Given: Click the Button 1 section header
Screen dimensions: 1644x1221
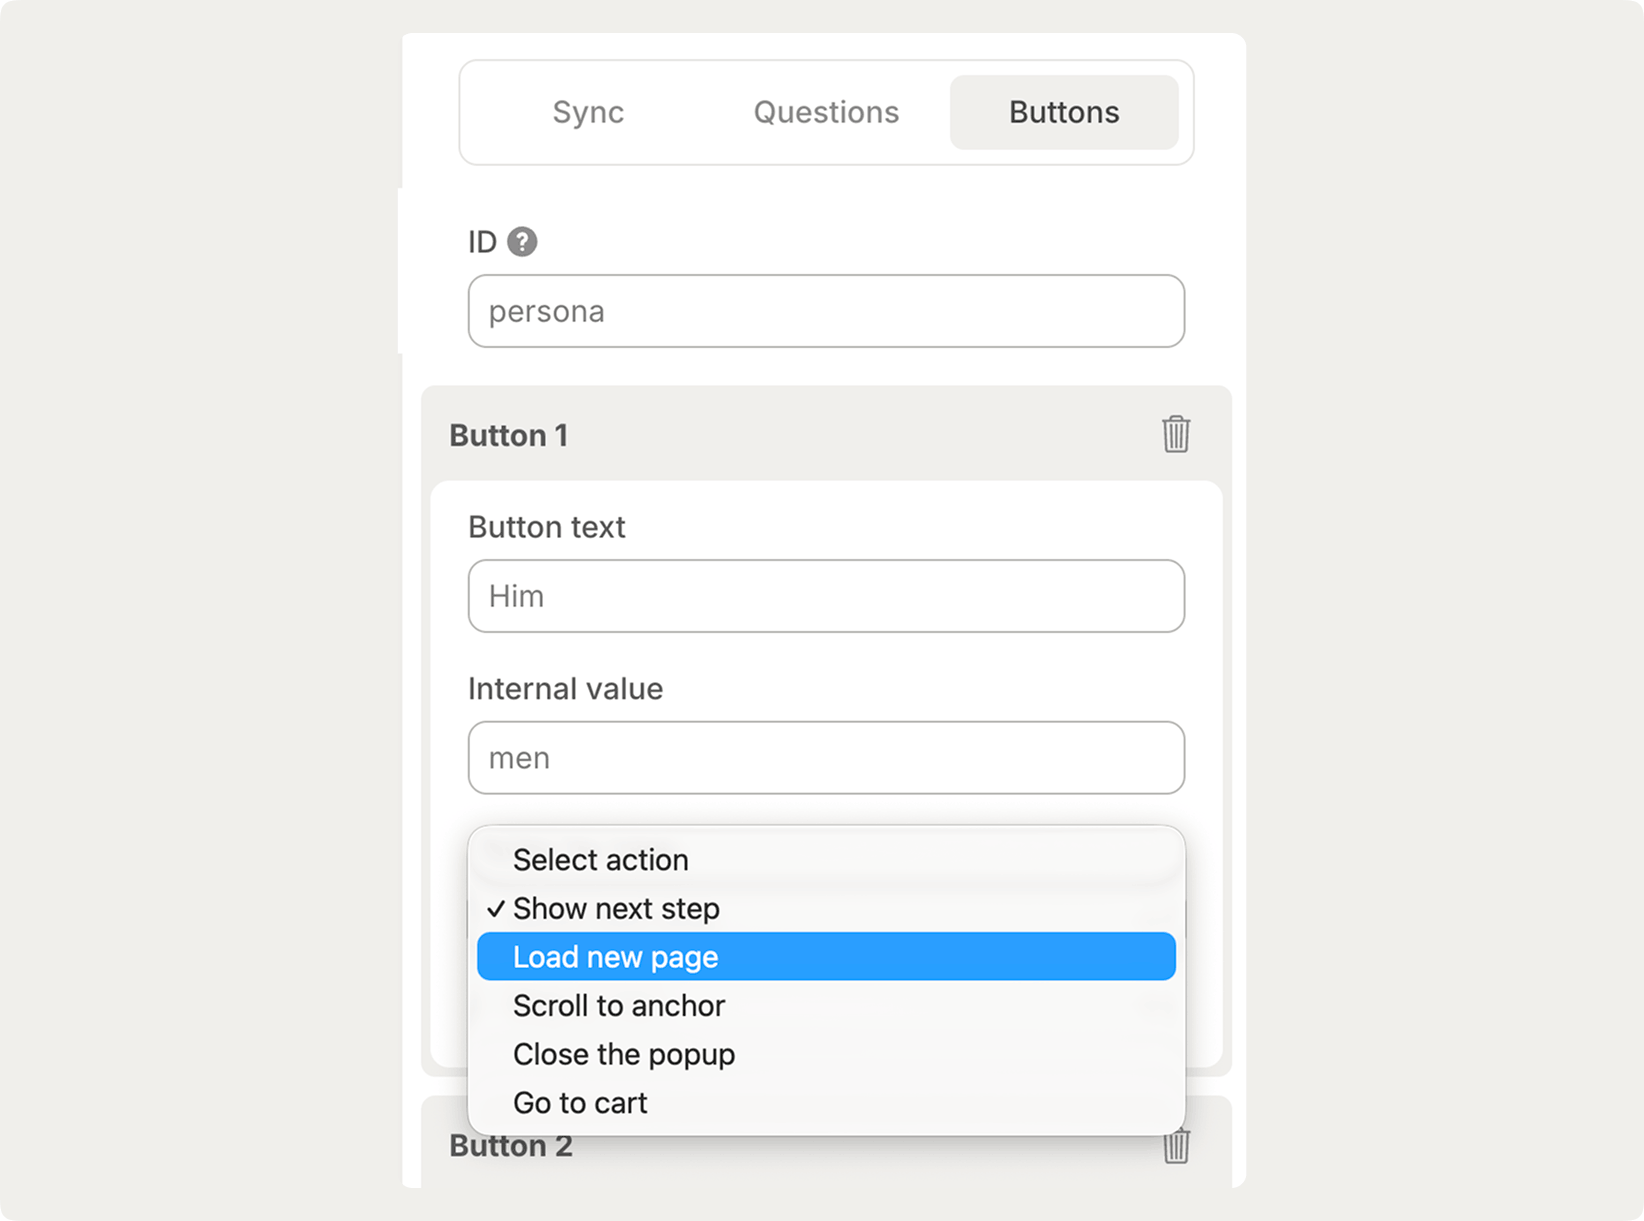Looking at the screenshot, I should click(x=509, y=436).
